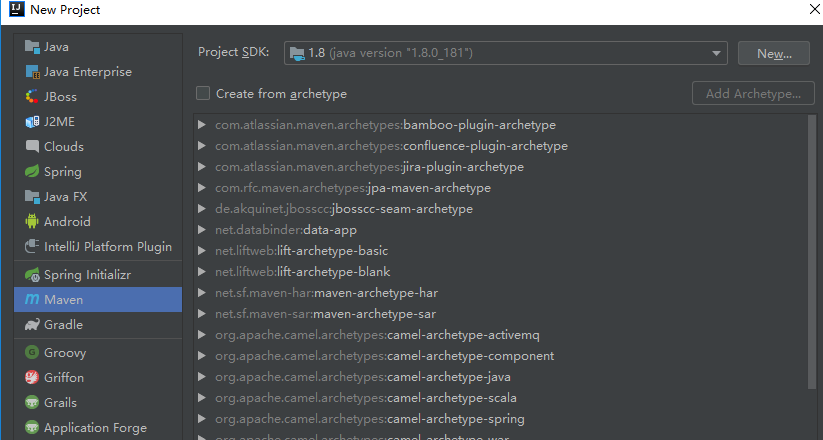
Task: Expand camel-archetype-activemq entry
Action: tap(202, 335)
